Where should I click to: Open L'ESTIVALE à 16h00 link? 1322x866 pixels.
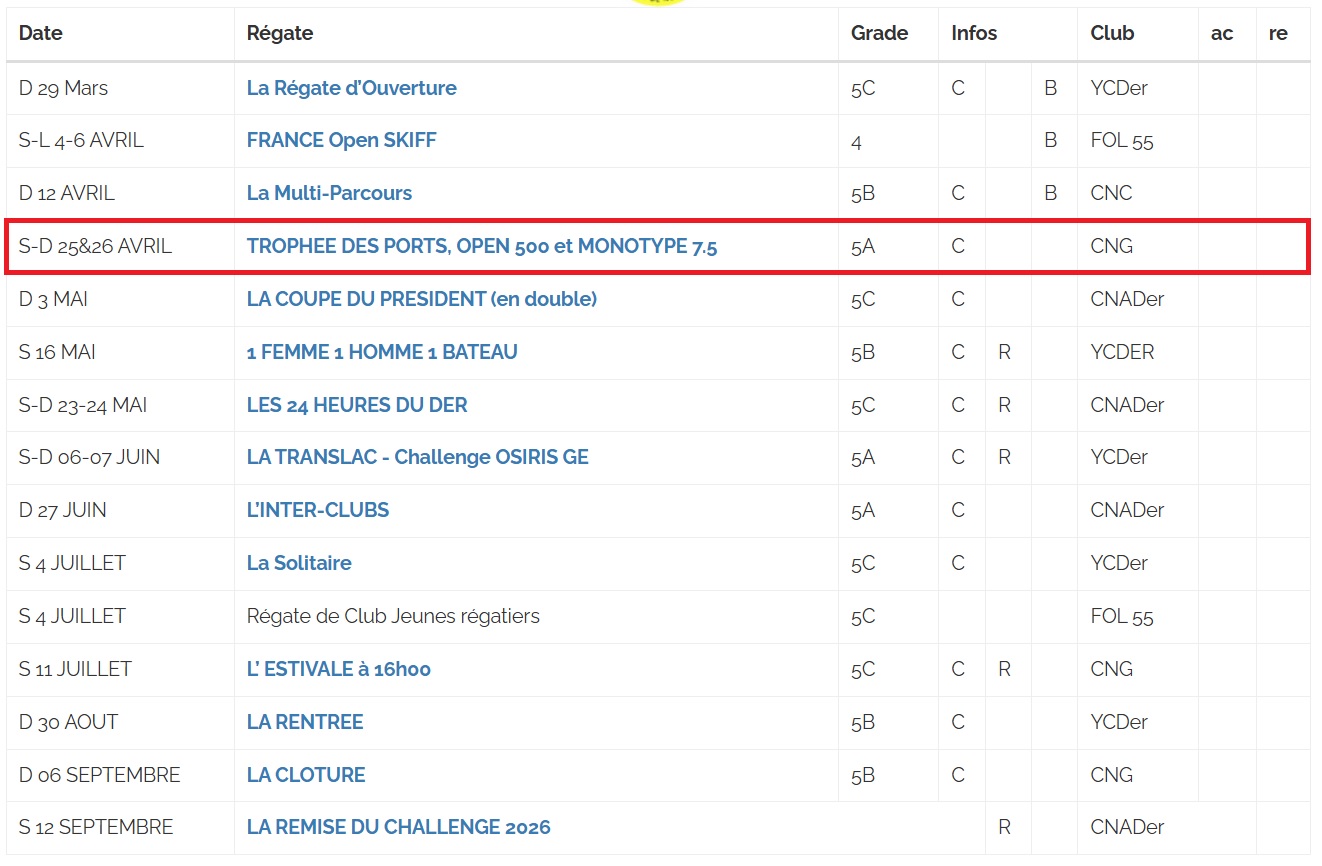click(338, 669)
